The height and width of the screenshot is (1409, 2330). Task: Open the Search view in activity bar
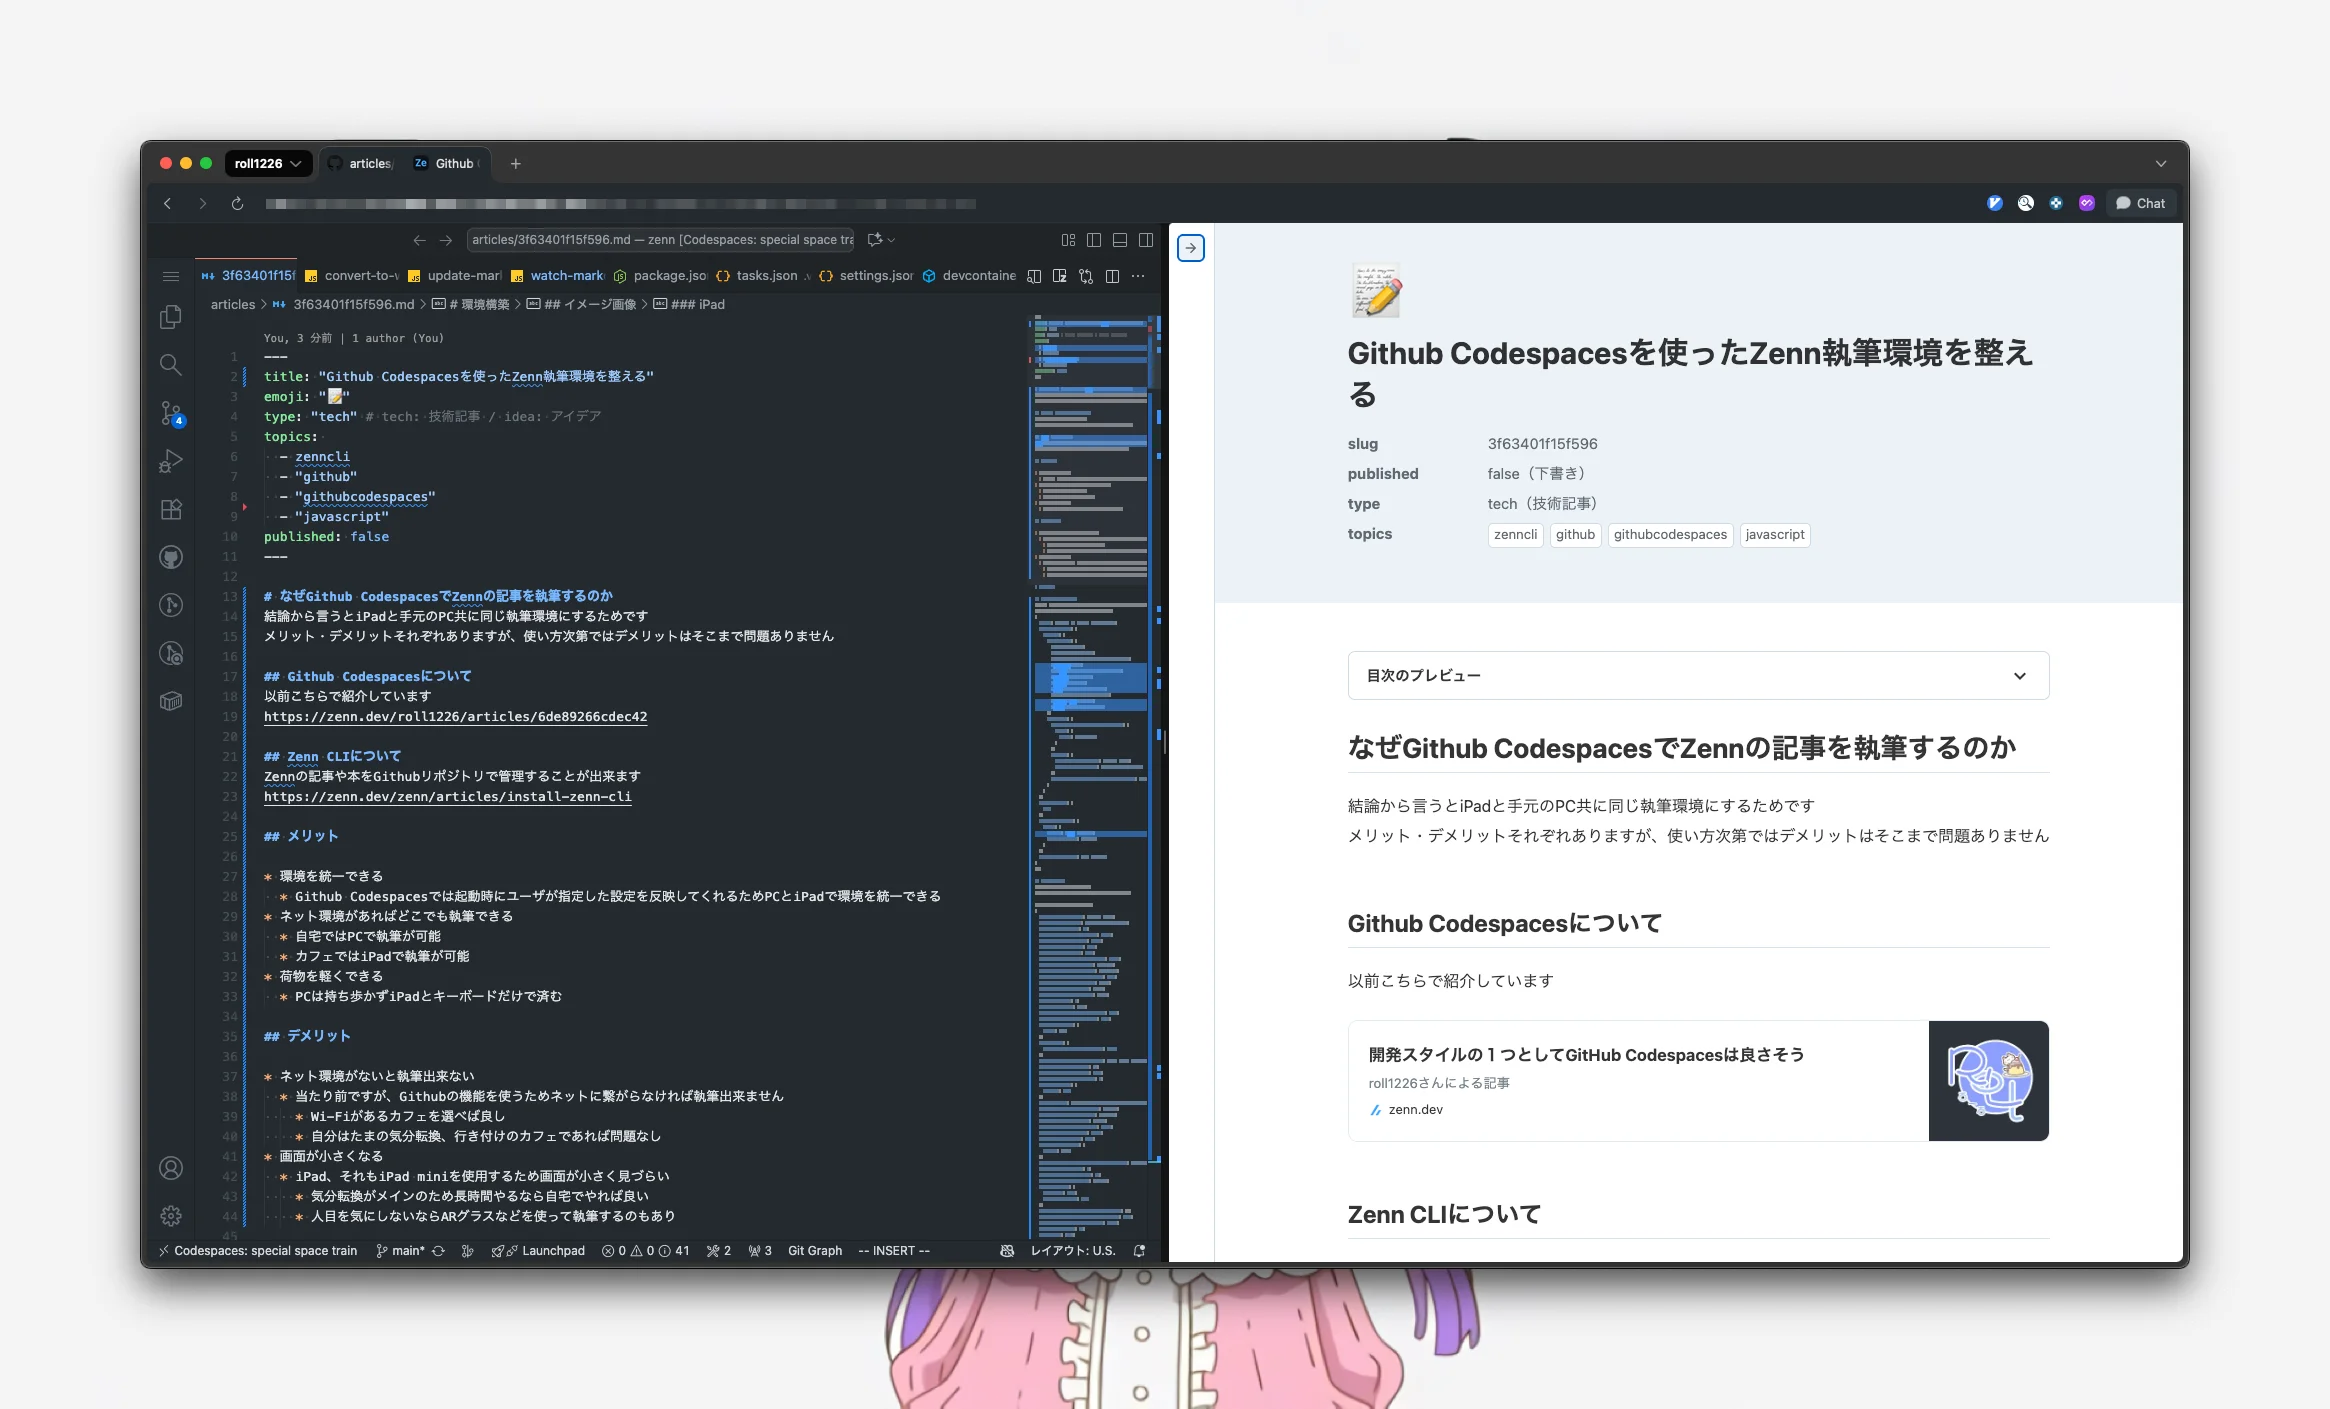[x=171, y=364]
